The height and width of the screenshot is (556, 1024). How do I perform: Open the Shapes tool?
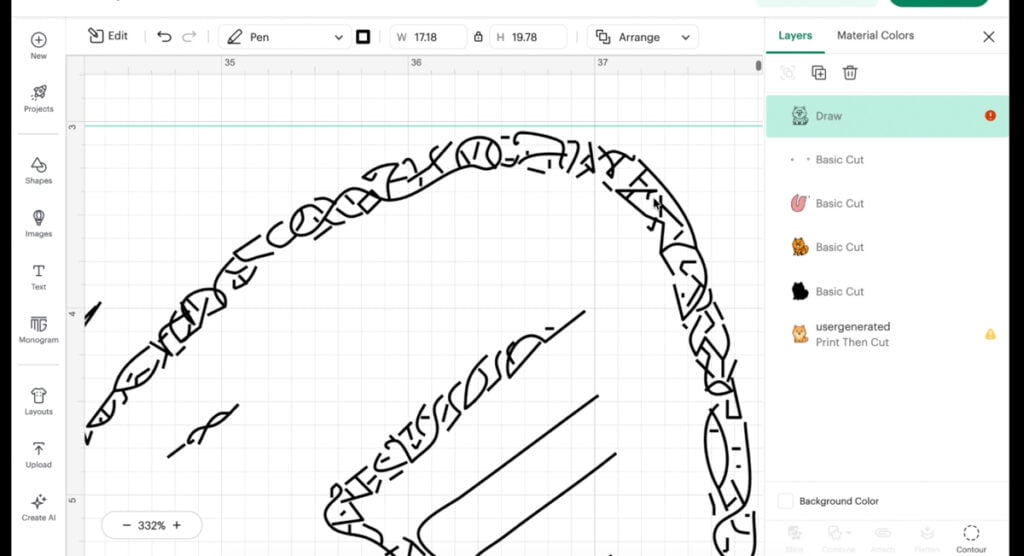(39, 171)
